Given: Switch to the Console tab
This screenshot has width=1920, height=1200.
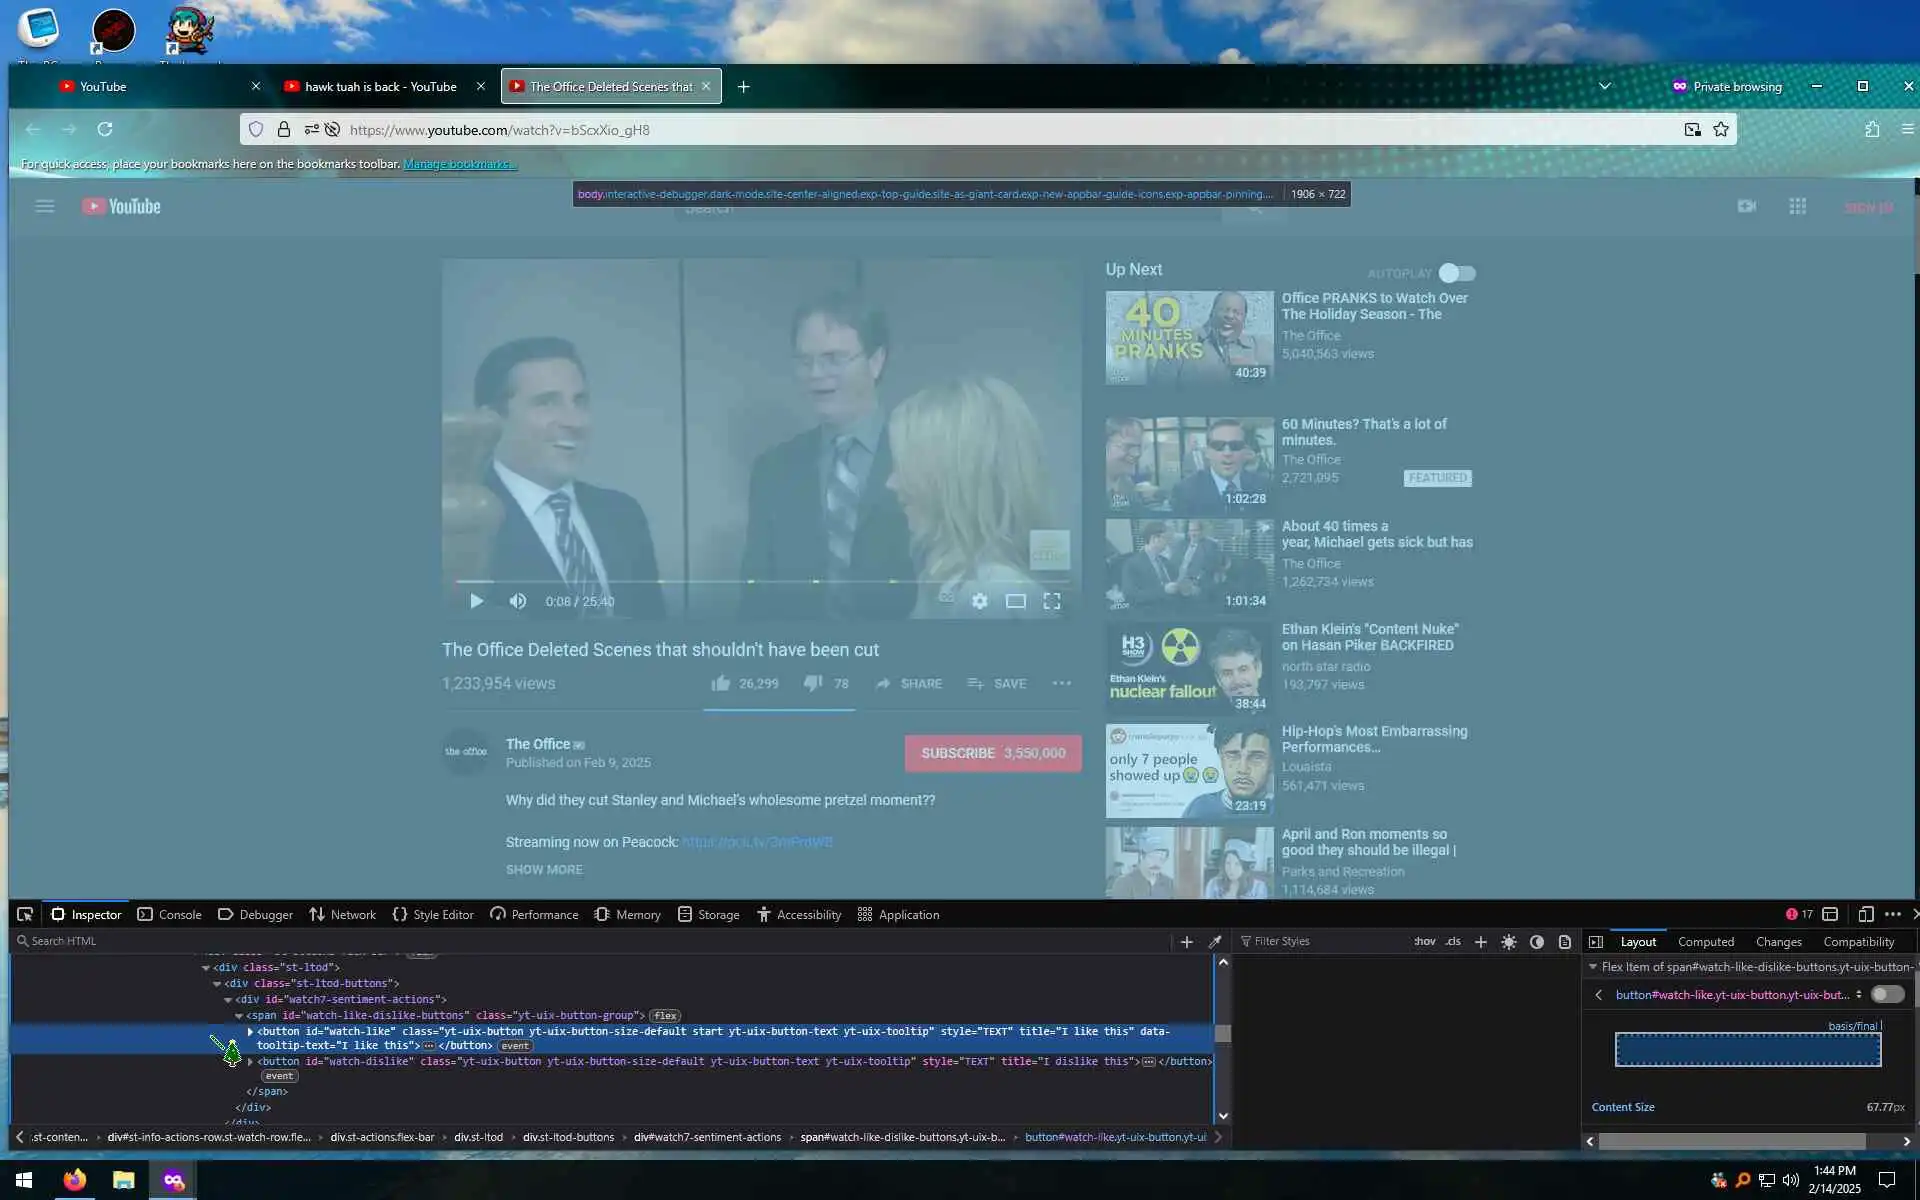Looking at the screenshot, I should coord(170,914).
